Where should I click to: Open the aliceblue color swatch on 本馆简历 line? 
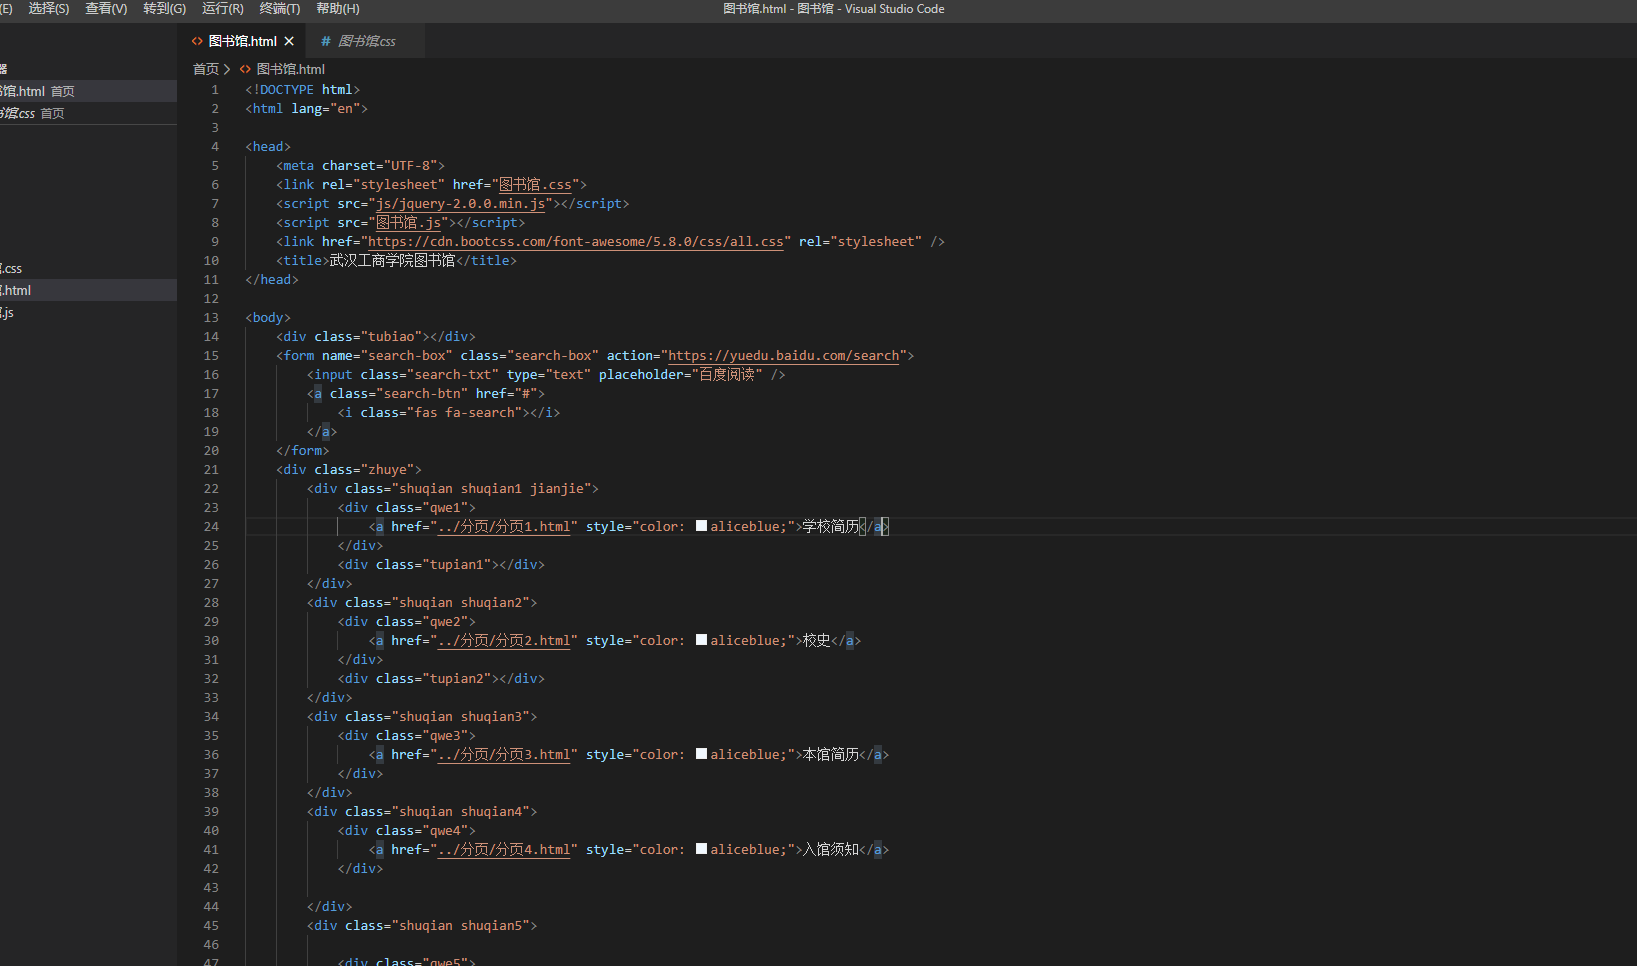pyautogui.click(x=701, y=754)
